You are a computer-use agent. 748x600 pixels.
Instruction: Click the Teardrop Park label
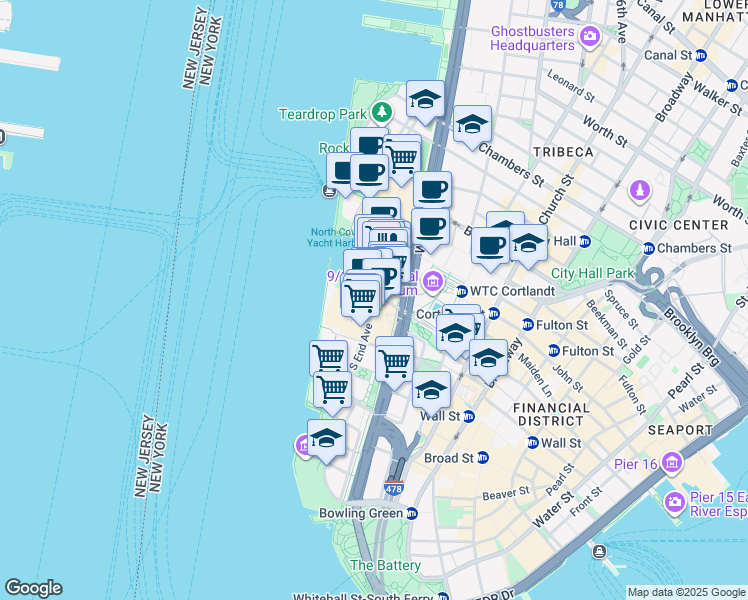point(323,114)
